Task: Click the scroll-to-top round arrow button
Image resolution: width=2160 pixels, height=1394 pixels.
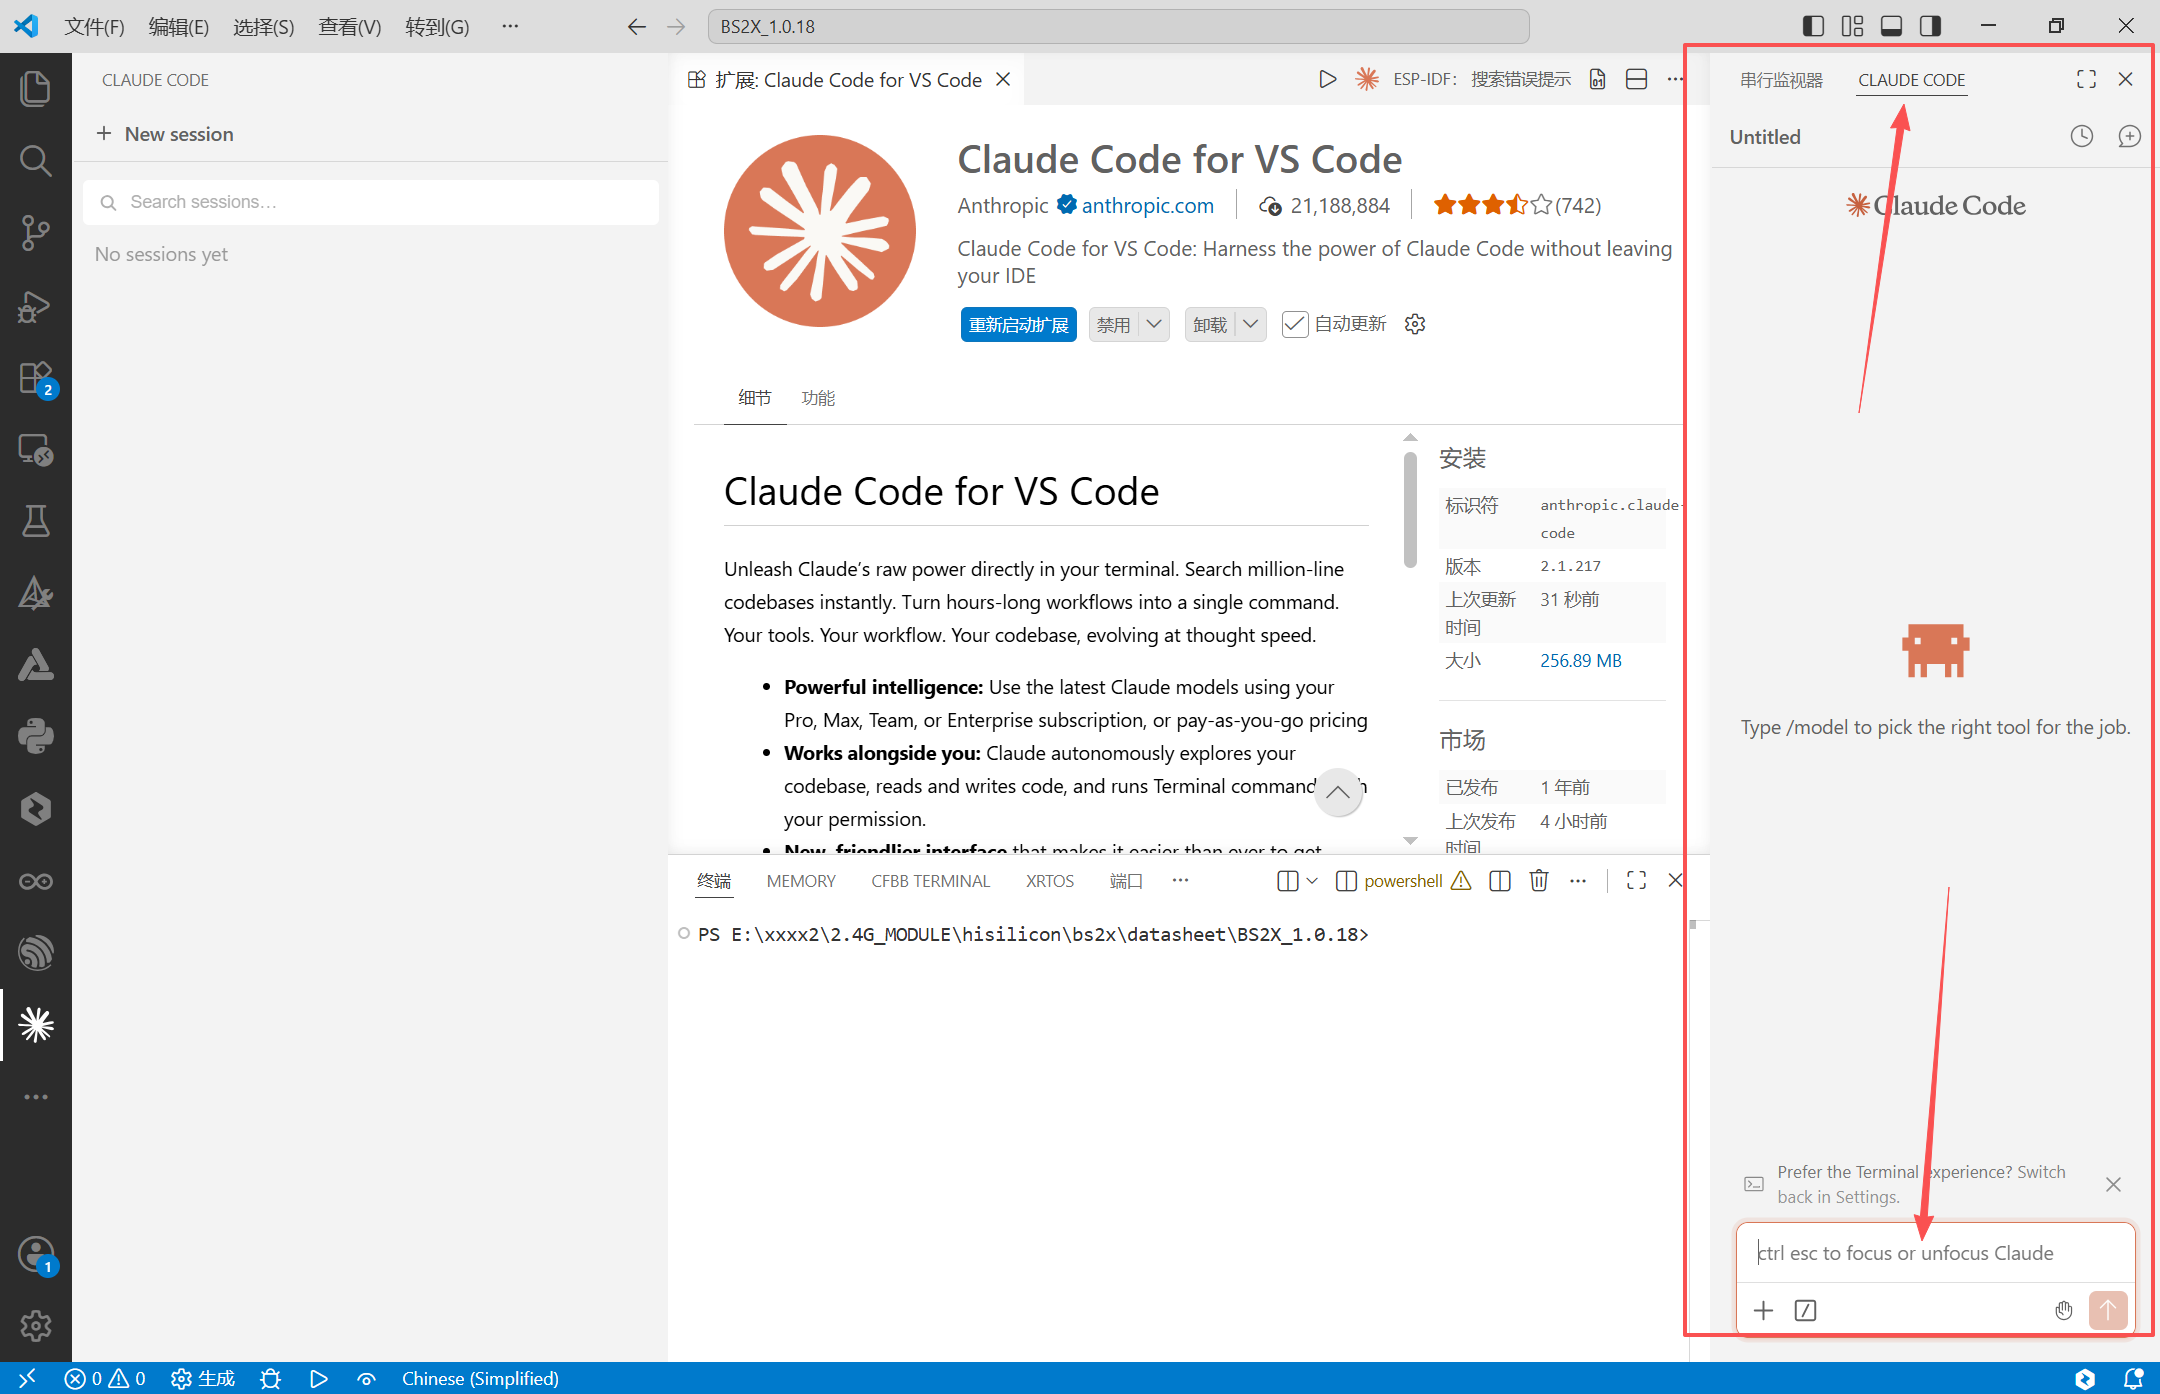Action: coord(1338,791)
